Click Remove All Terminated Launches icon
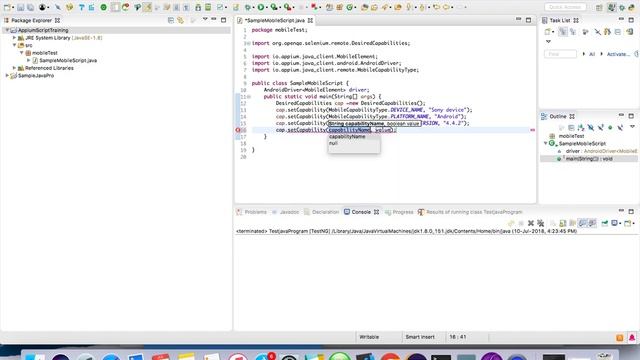Viewport: 640px width, 360px height. 540,223
